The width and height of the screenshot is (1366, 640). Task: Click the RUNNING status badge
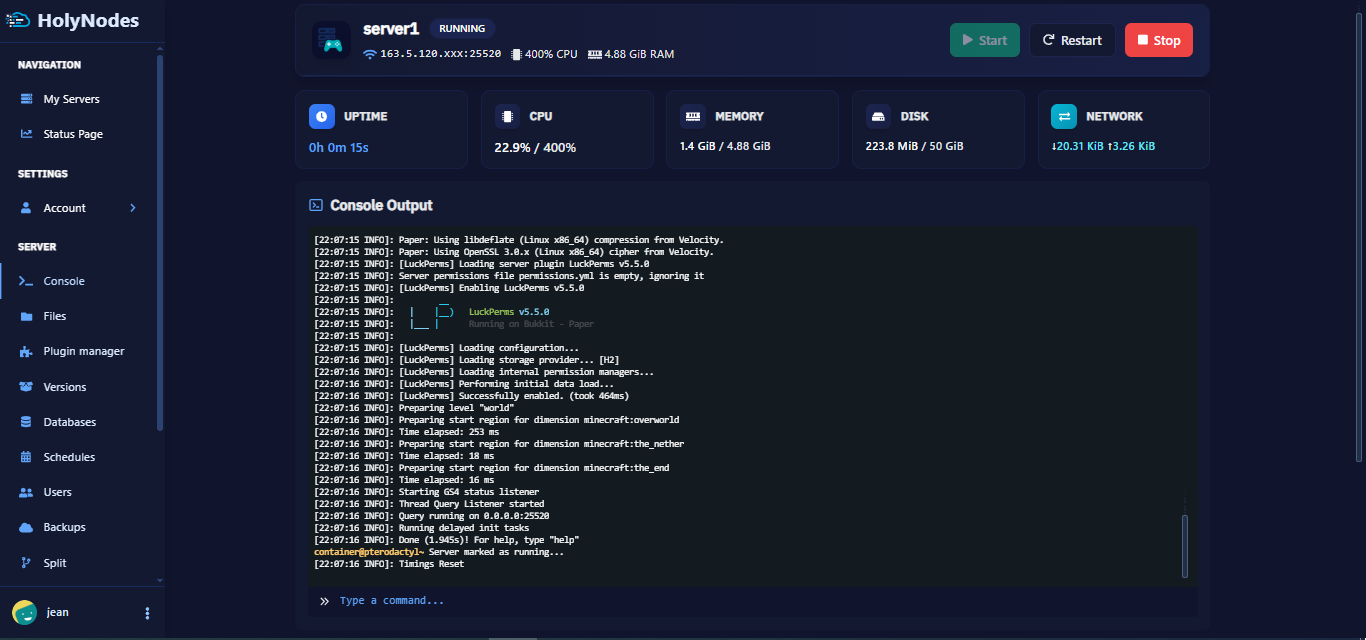coord(462,29)
